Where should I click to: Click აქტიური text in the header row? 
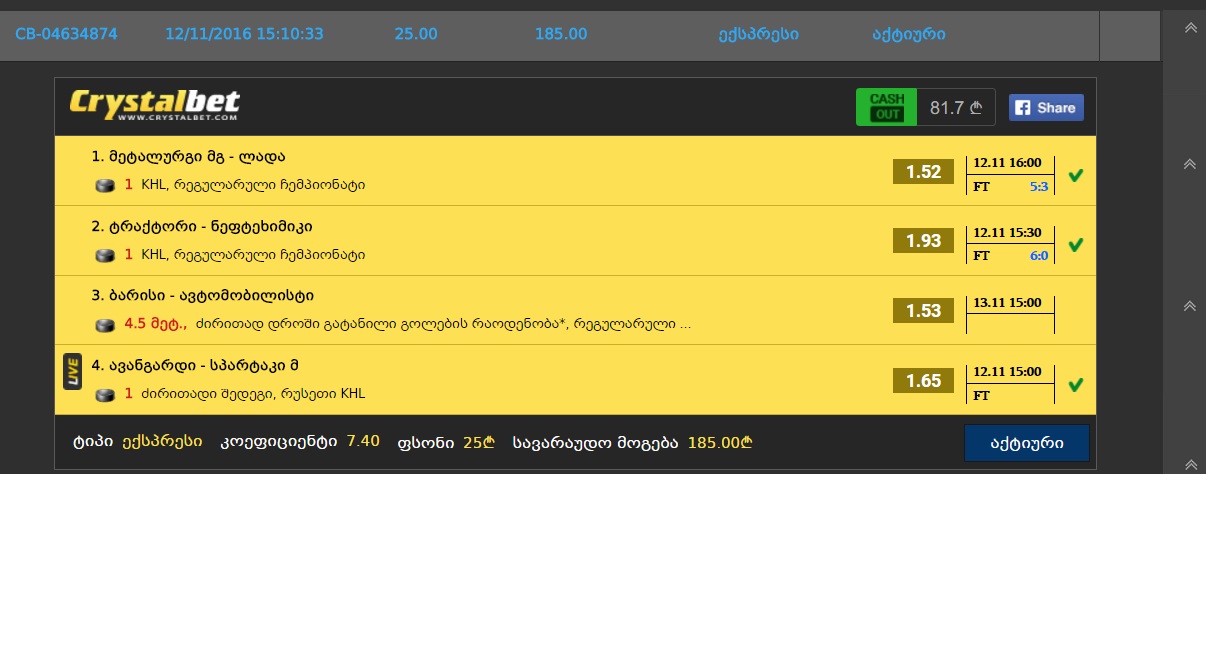click(909, 34)
